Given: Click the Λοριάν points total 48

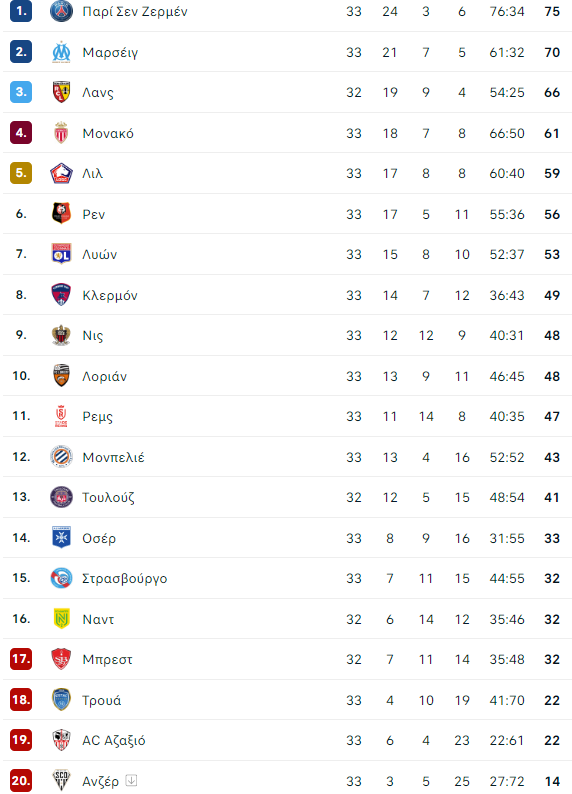Looking at the screenshot, I should click(552, 376).
